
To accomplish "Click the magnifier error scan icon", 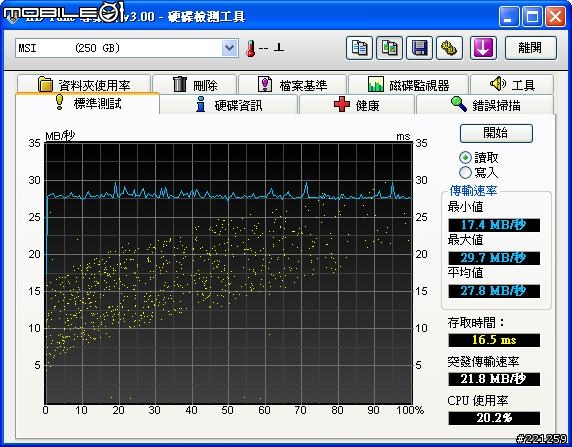I will [459, 104].
